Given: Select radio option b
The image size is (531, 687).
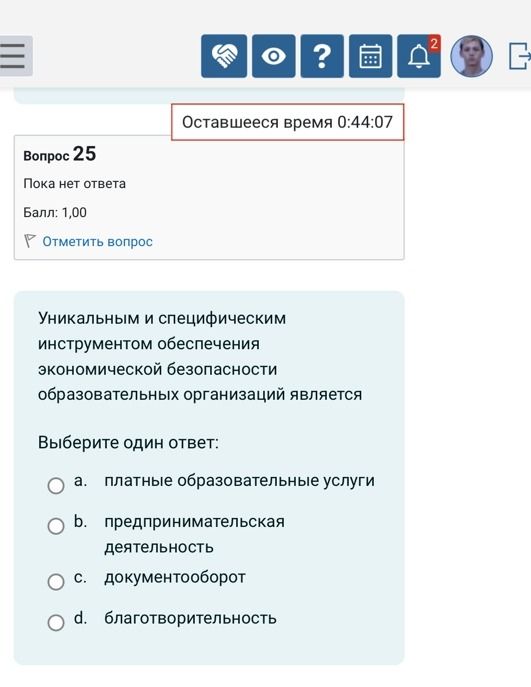Looking at the screenshot, I should tap(56, 526).
